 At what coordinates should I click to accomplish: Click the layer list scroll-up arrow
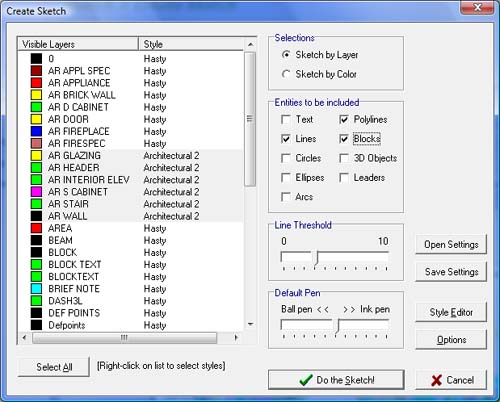coord(250,44)
